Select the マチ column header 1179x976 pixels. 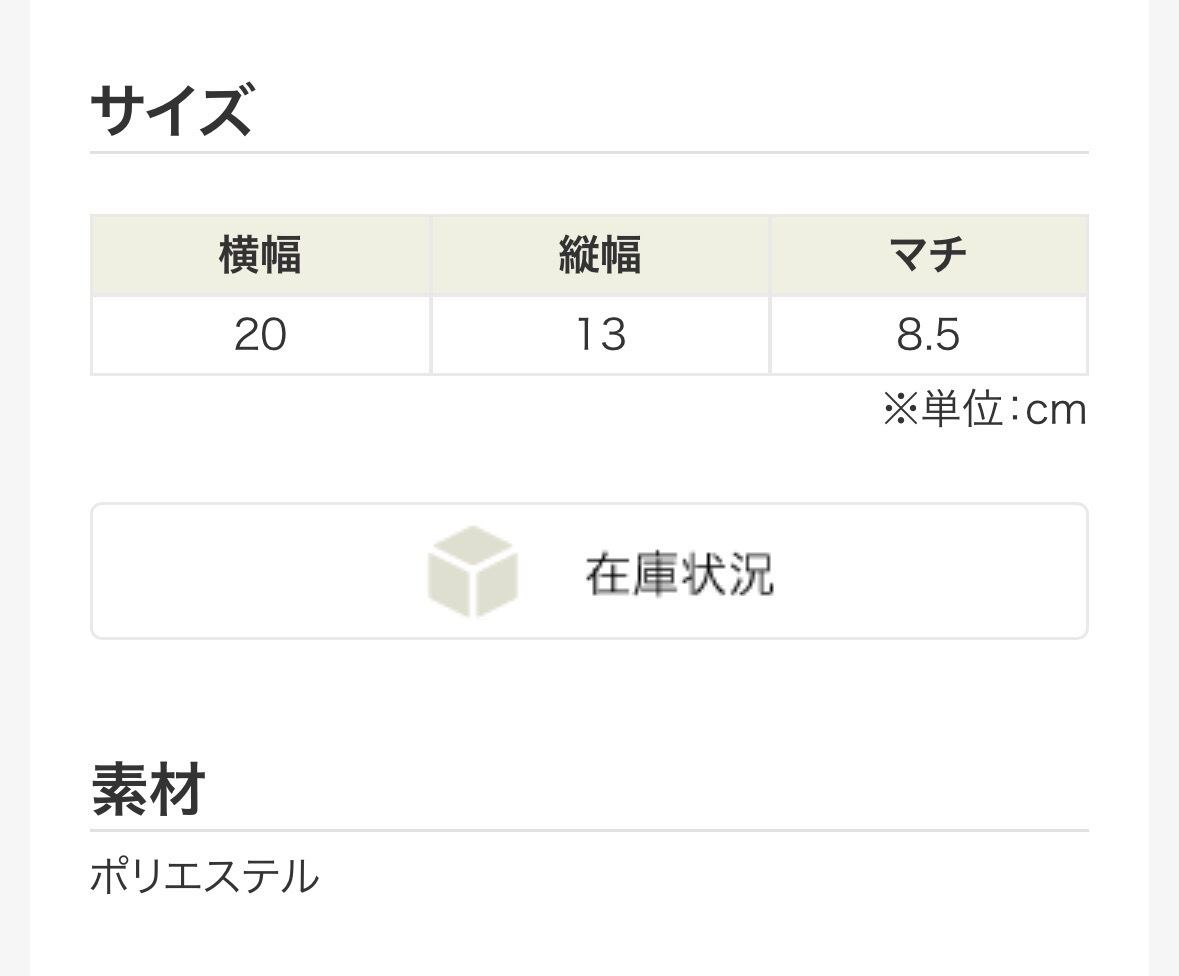pyautogui.click(x=929, y=255)
